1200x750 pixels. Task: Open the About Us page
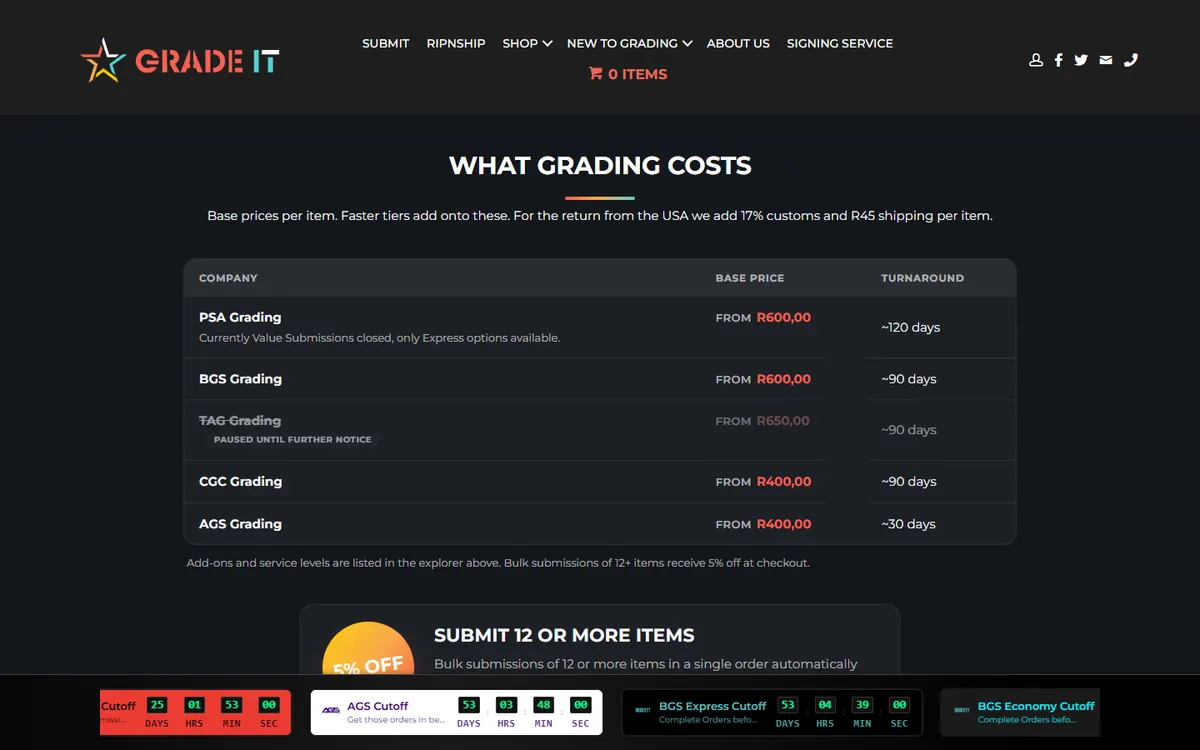(x=738, y=44)
